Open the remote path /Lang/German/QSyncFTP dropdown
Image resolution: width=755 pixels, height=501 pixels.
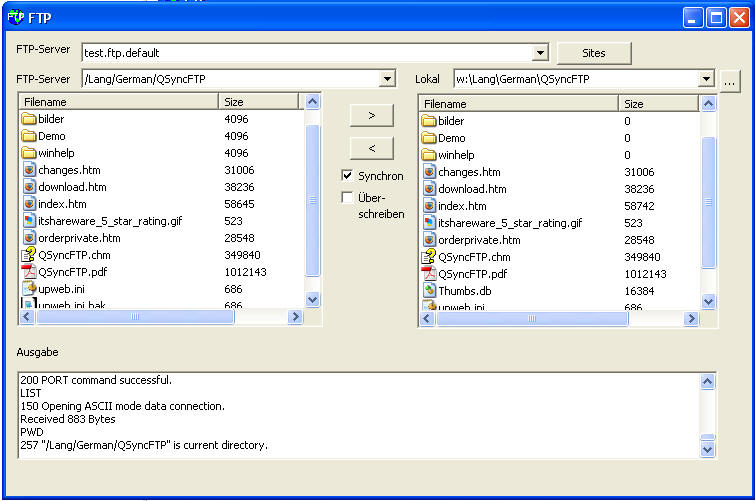point(388,79)
